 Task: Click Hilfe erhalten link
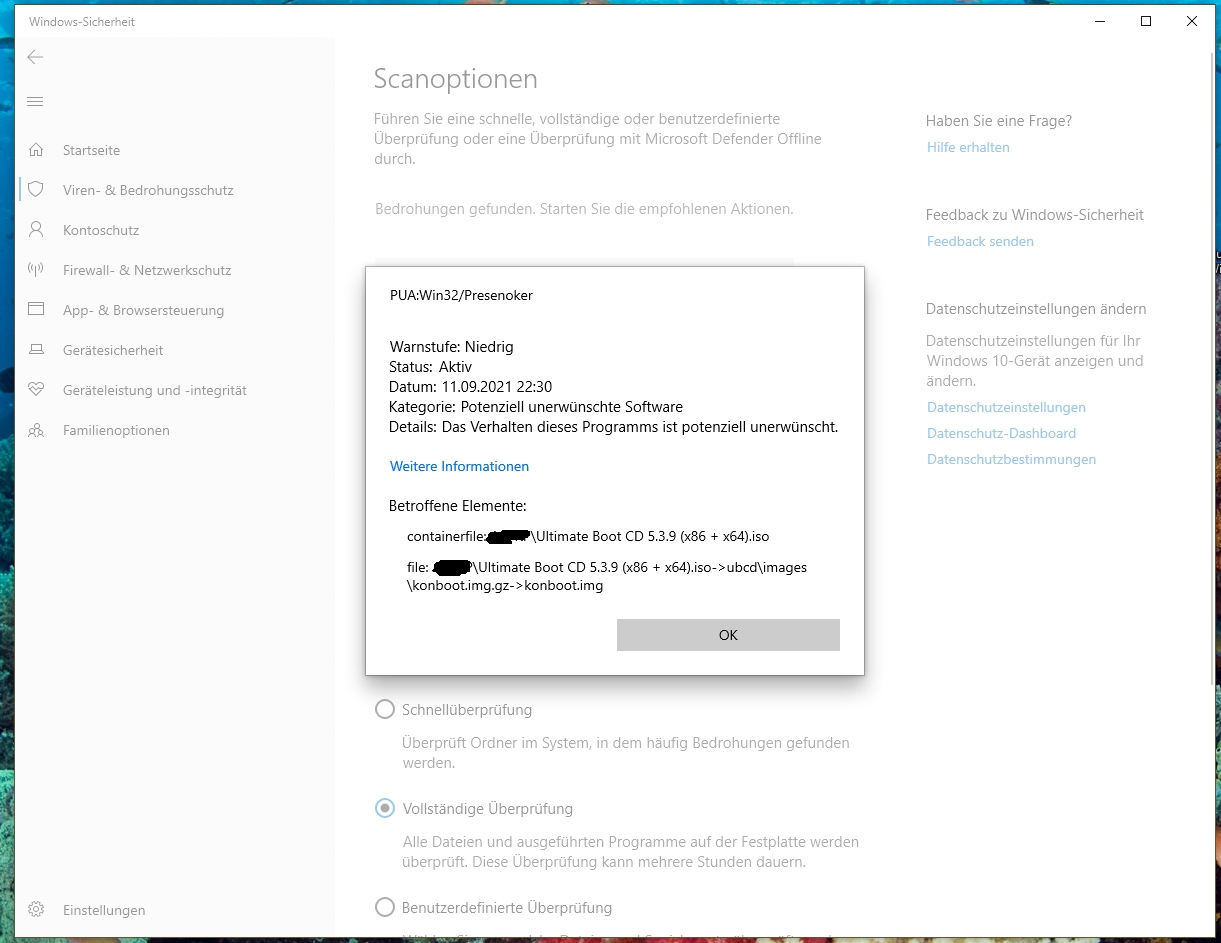pyautogui.click(x=968, y=147)
